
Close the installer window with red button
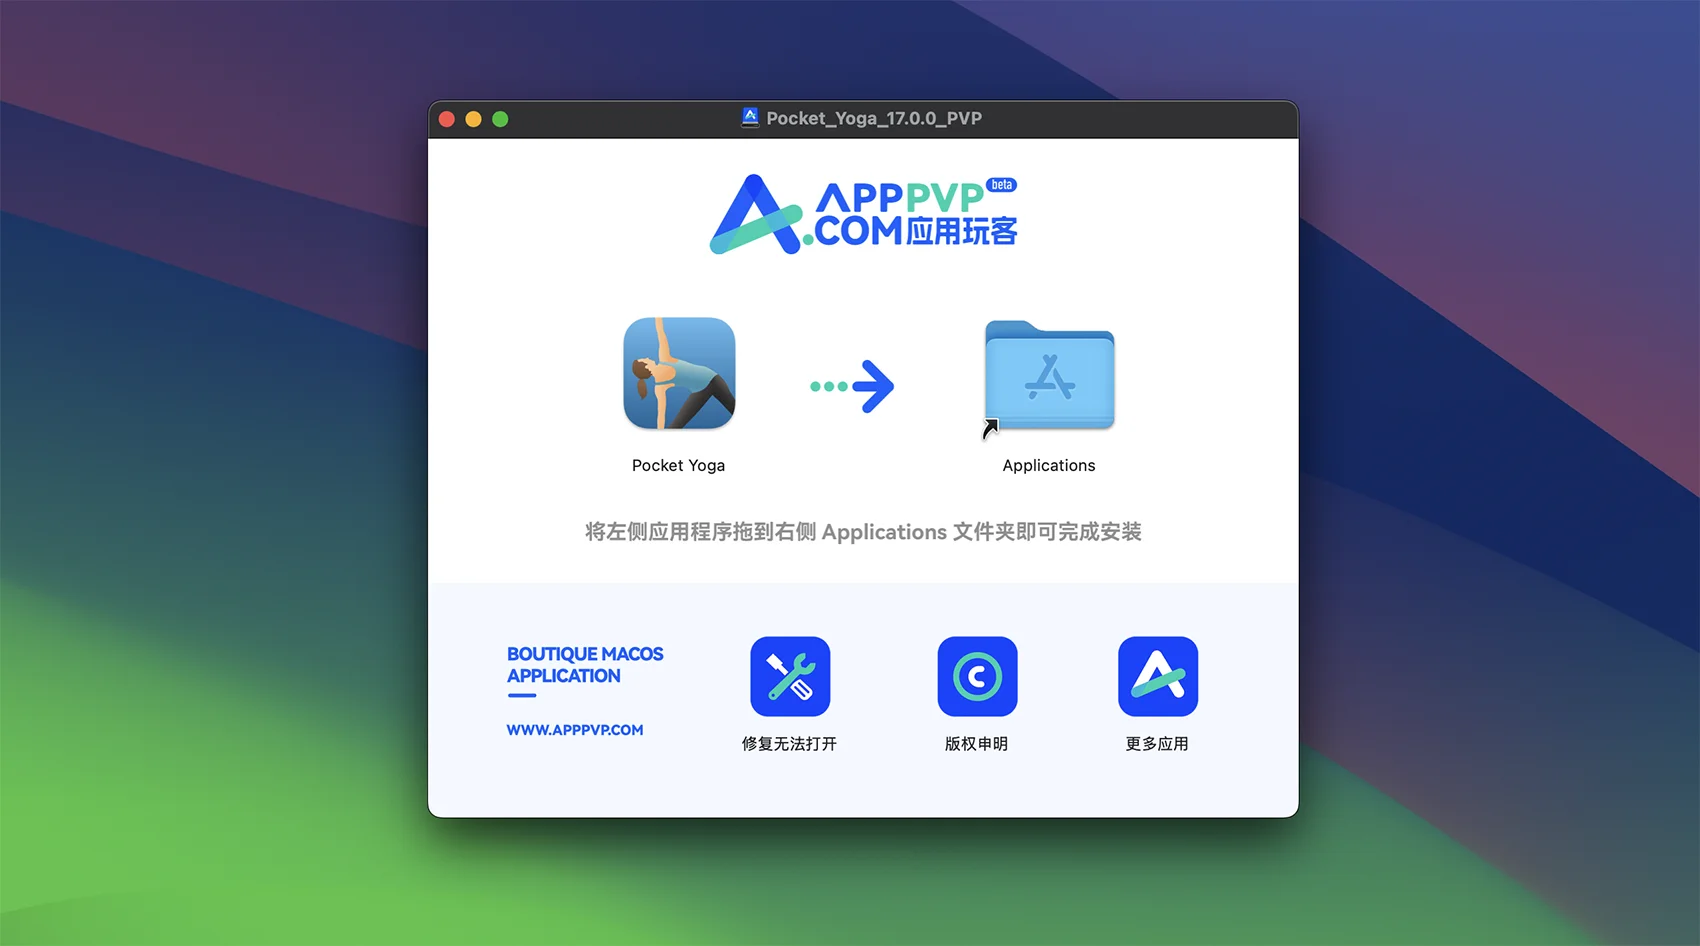(x=447, y=119)
